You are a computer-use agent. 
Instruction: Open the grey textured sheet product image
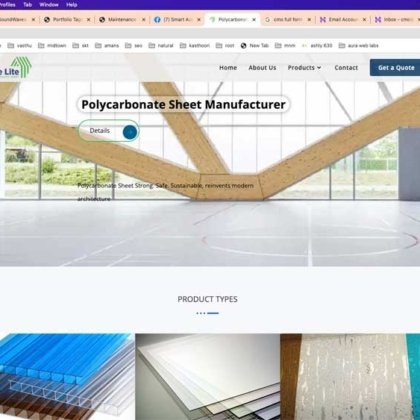(350, 377)
